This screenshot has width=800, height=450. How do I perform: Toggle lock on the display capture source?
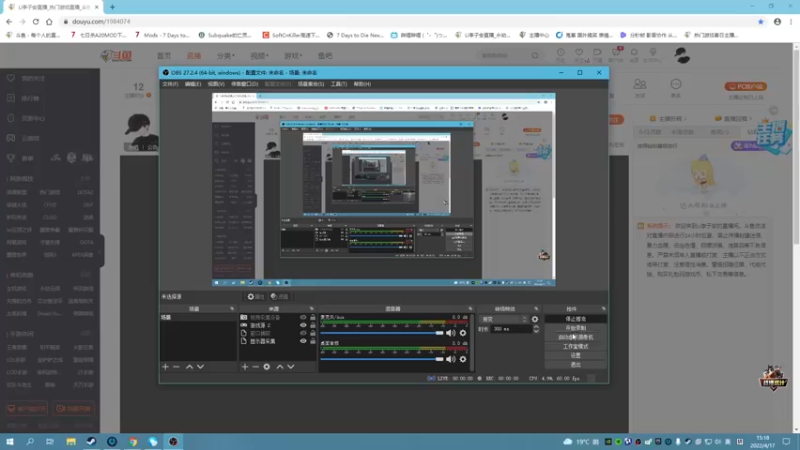[x=313, y=341]
